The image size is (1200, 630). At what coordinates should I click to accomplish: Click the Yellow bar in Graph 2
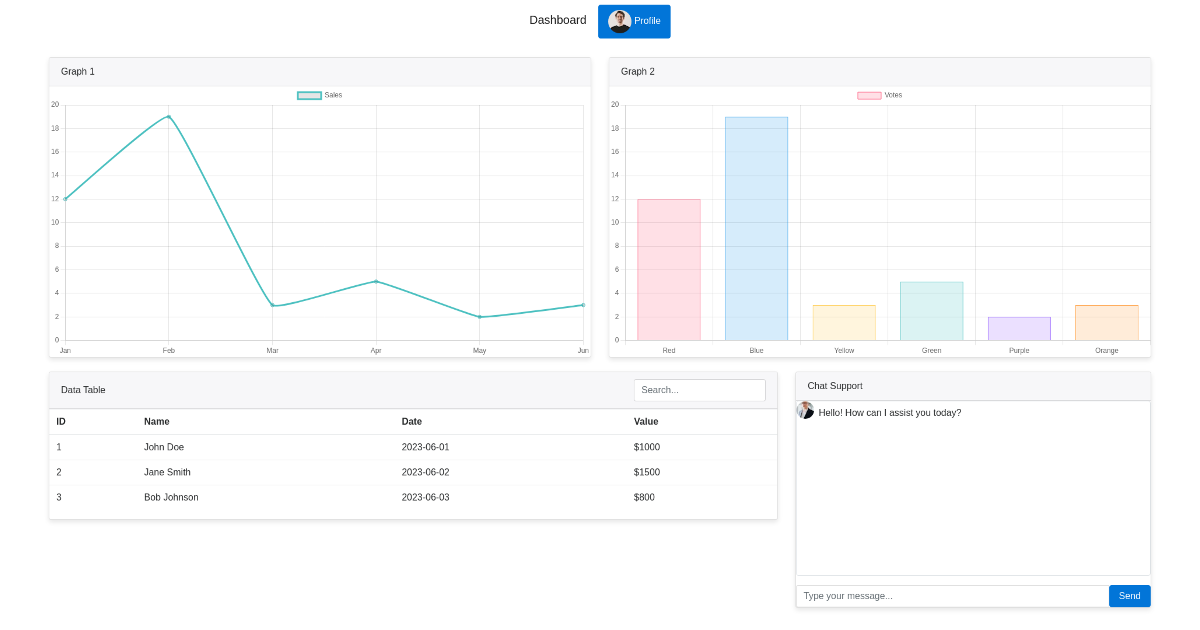click(x=843, y=320)
